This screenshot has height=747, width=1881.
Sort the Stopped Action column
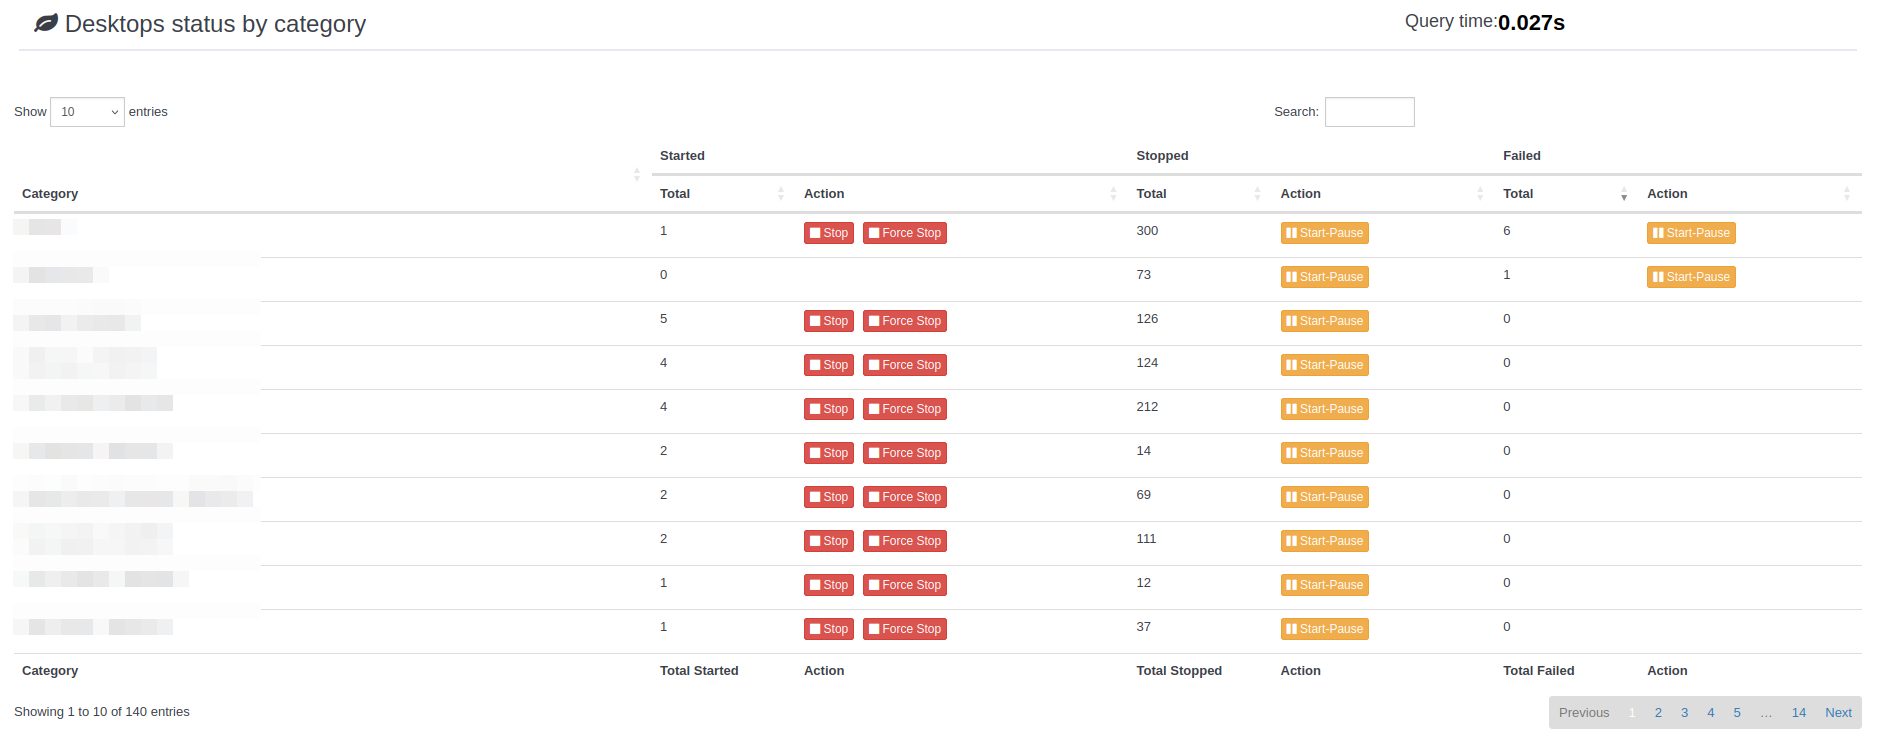tap(1479, 194)
